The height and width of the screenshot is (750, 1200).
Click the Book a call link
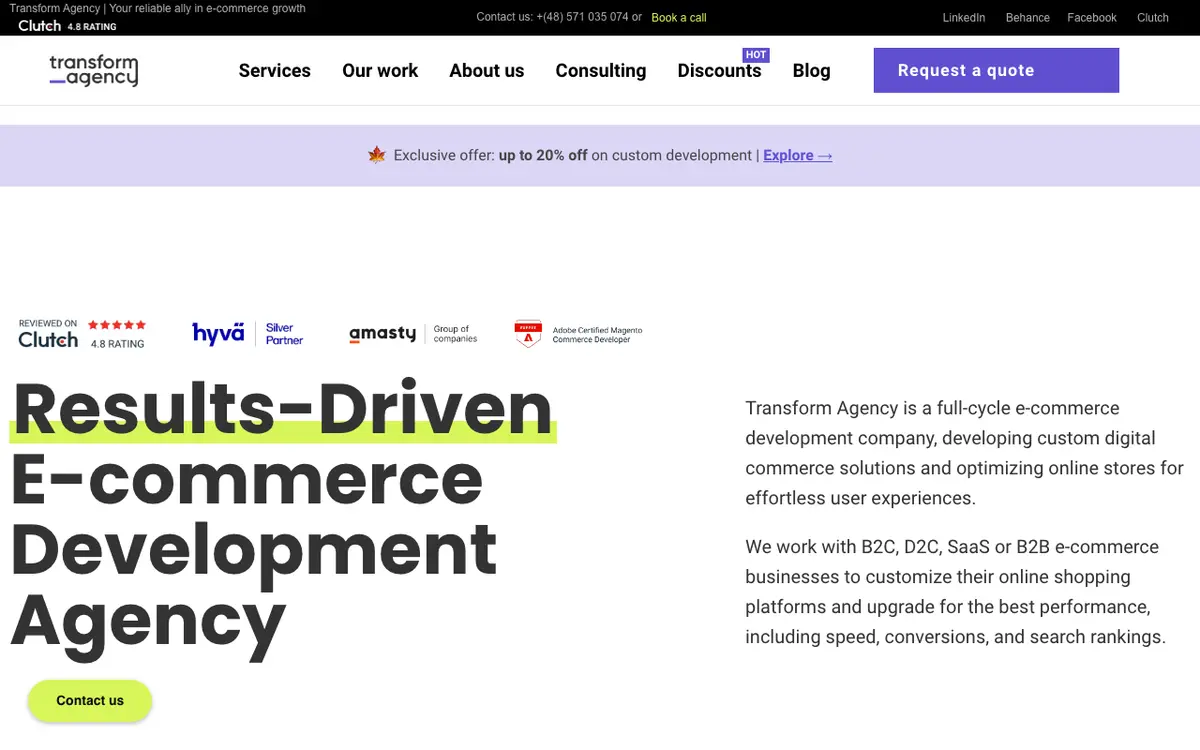679,18
